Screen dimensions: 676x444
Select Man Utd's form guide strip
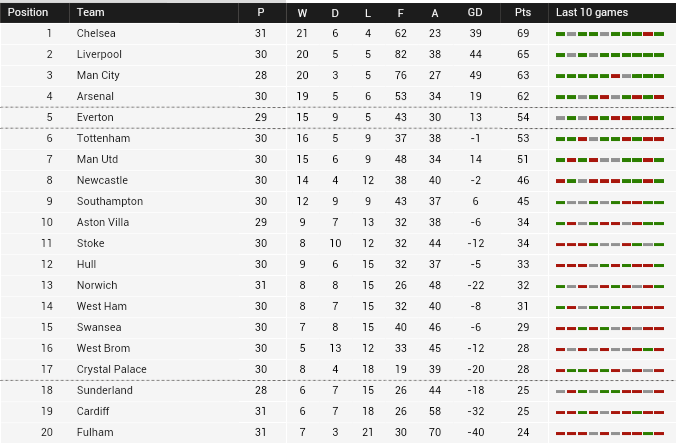[610, 160]
